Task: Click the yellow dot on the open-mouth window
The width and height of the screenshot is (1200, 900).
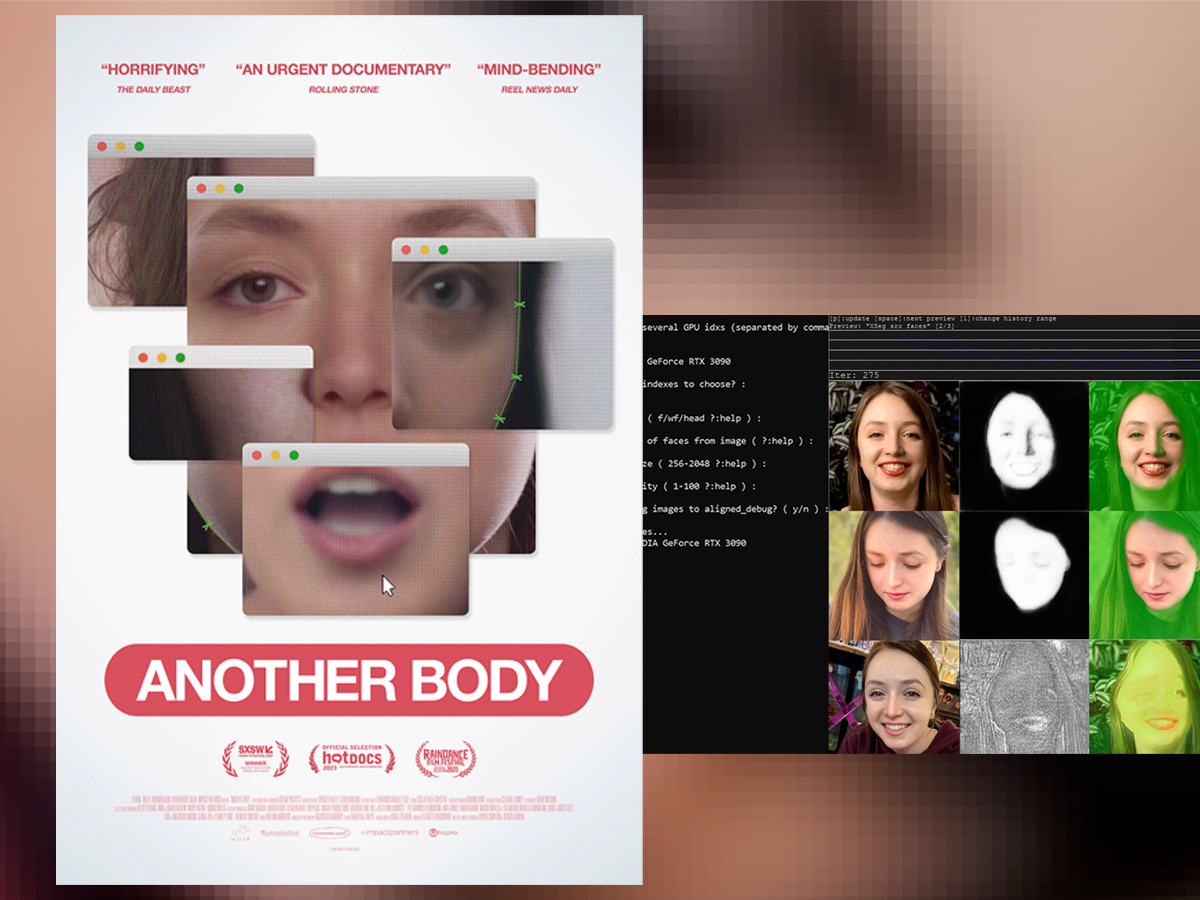Action: click(275, 455)
